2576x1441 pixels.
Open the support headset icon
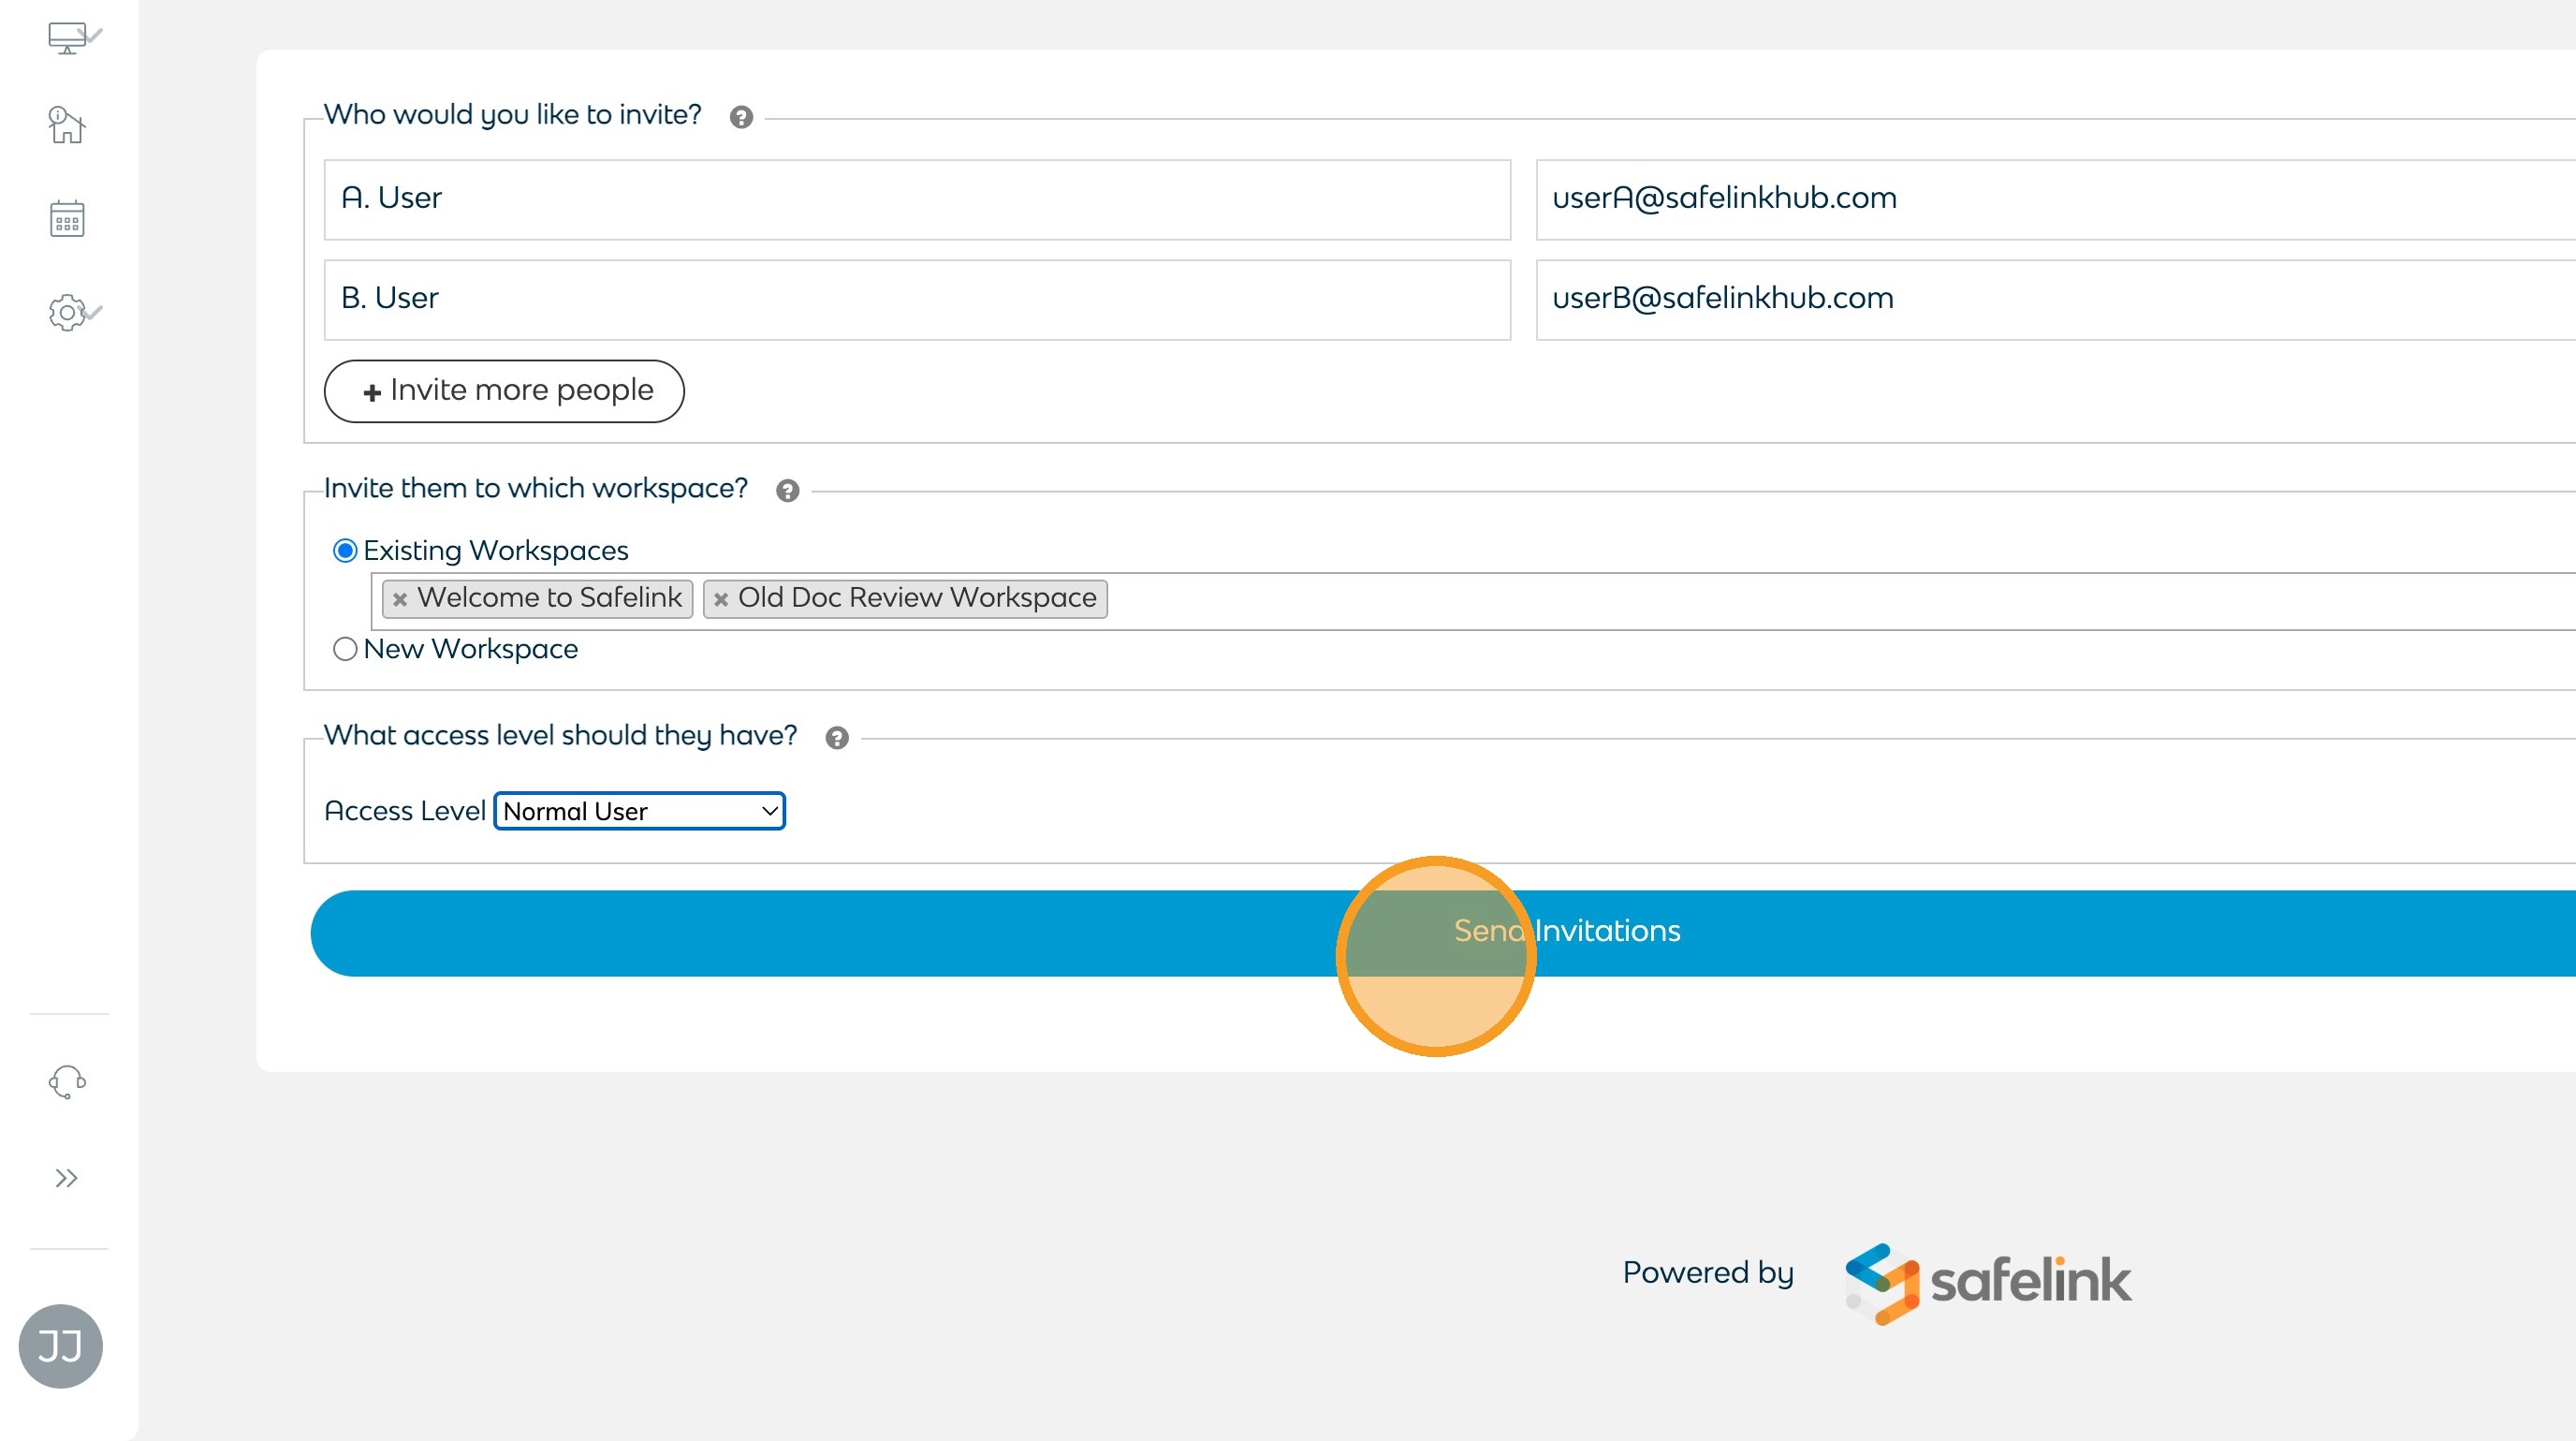coord(67,1082)
